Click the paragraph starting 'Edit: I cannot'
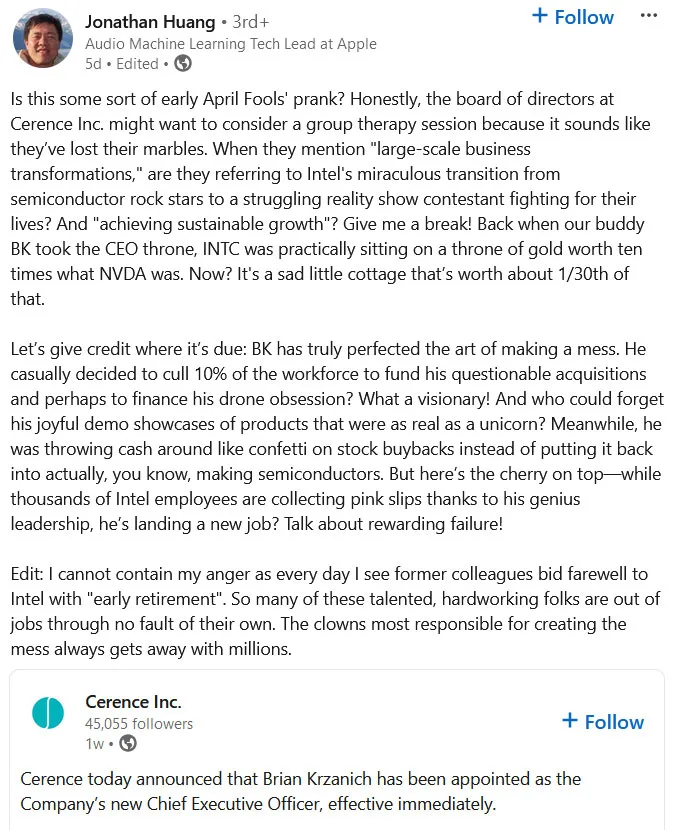682x830 pixels. point(335,611)
